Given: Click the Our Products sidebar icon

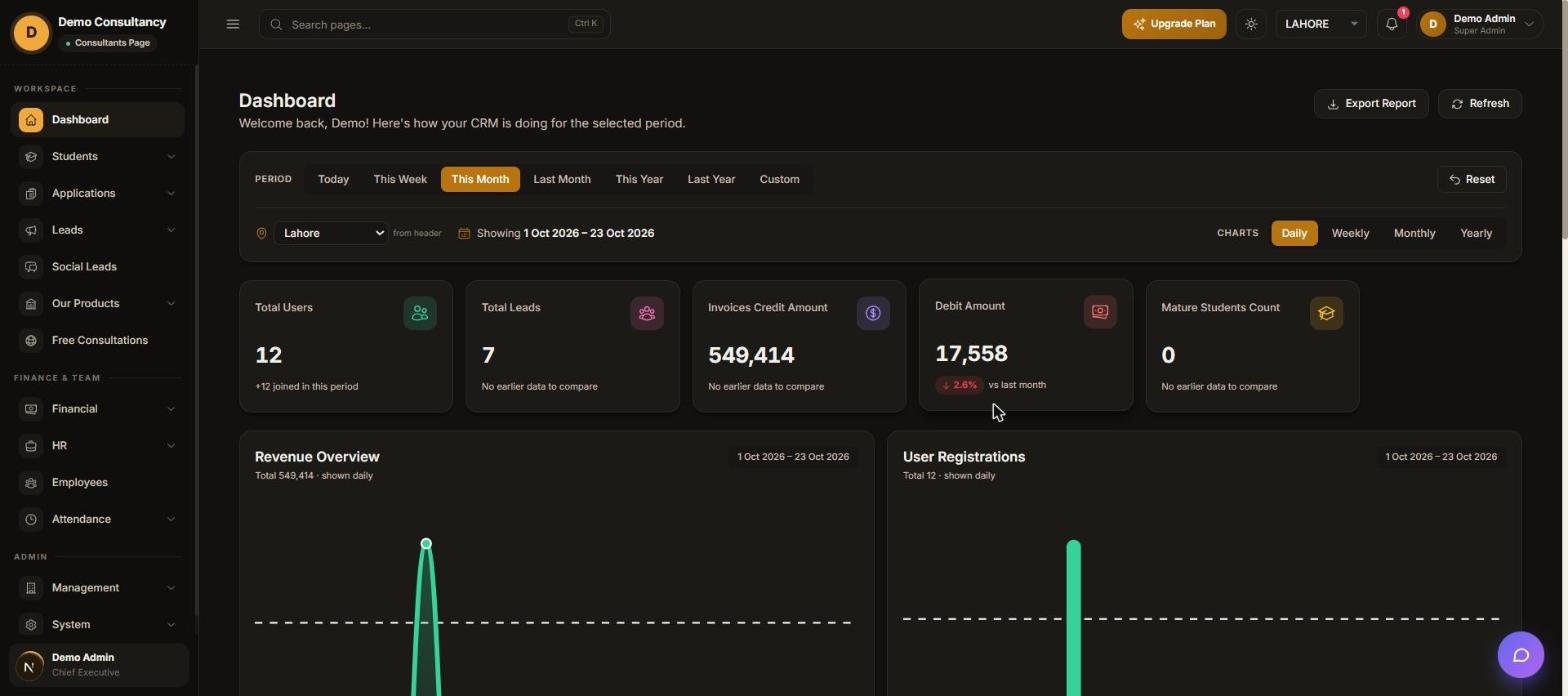Looking at the screenshot, I should tap(31, 303).
